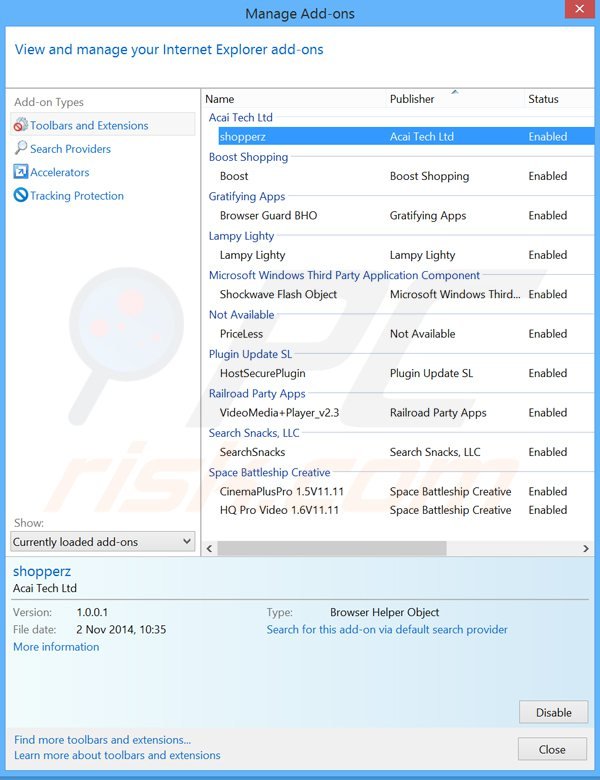Sort the list by Name column
Screen dimensions: 600x780
click(295, 99)
